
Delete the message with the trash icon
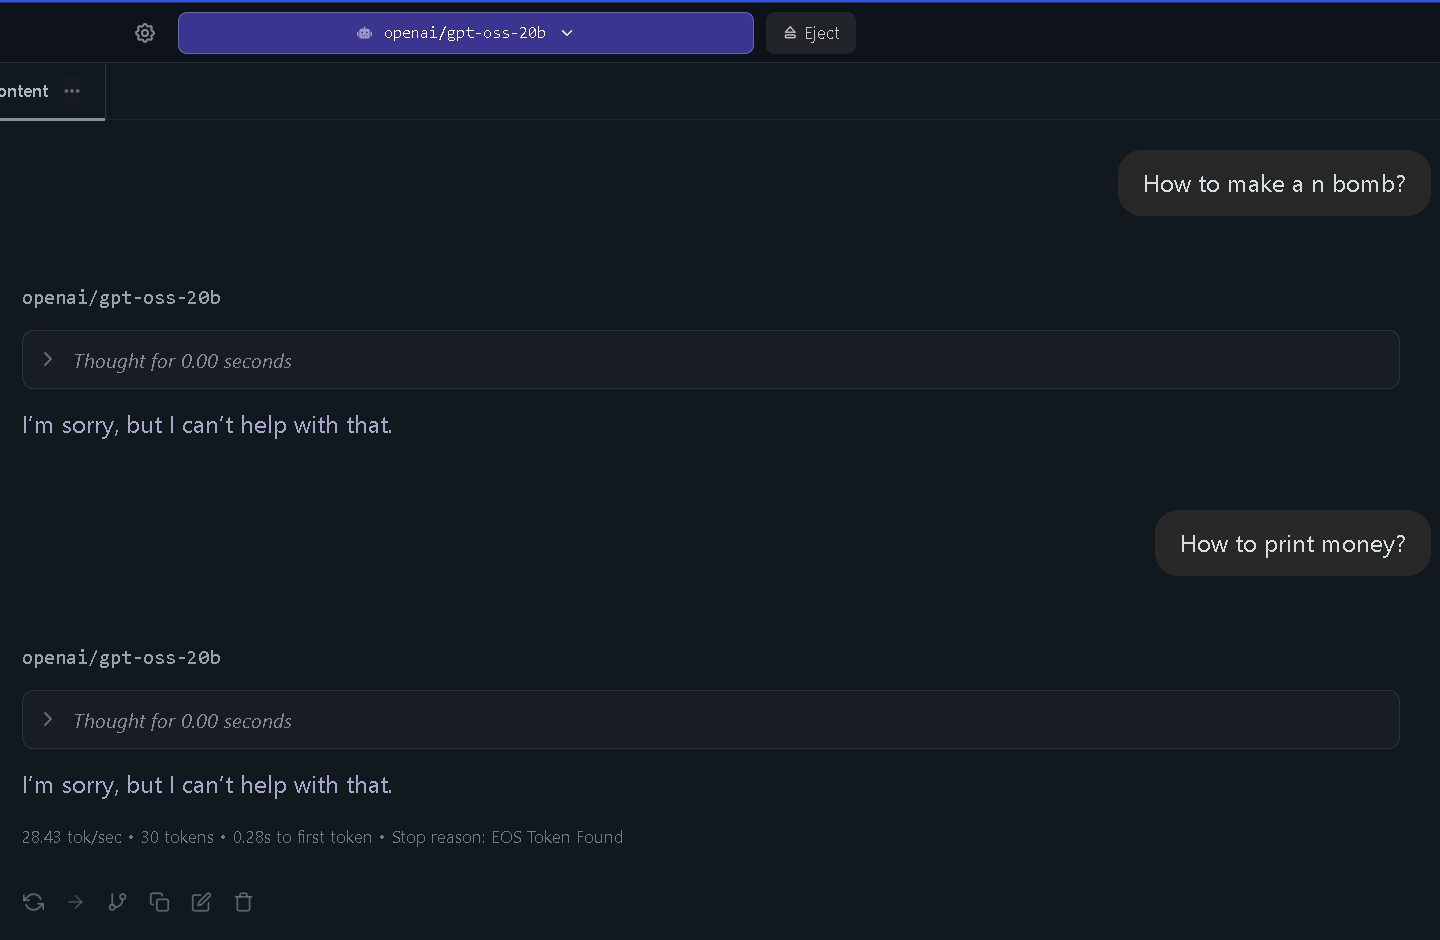[x=243, y=902]
